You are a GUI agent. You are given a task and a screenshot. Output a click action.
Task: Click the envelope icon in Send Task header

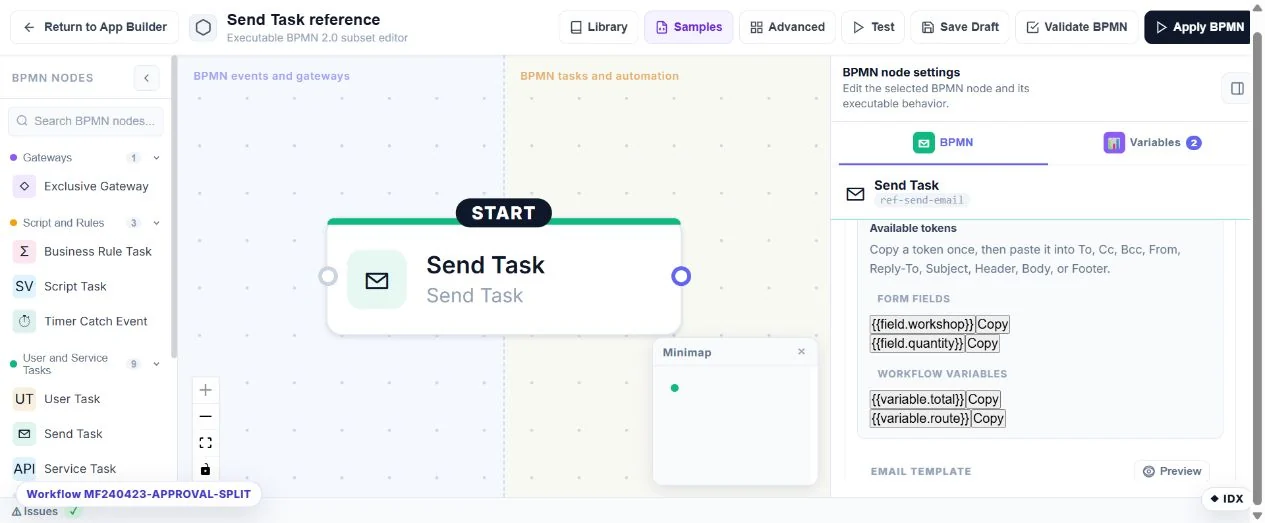point(855,194)
